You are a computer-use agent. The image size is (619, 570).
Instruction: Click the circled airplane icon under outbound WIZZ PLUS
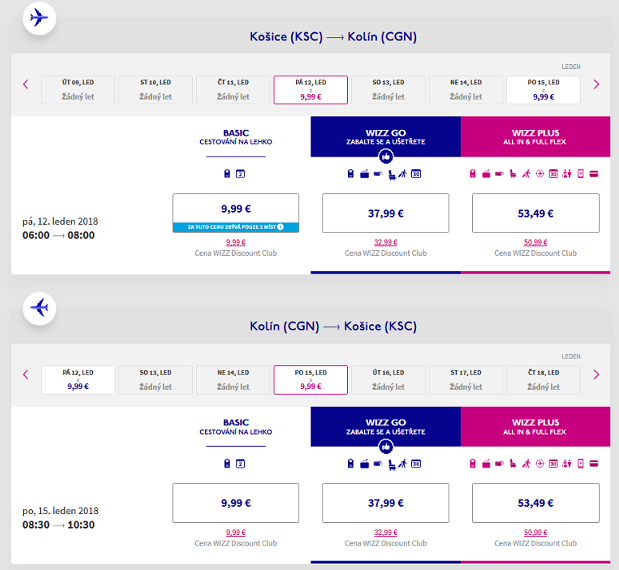[x=540, y=174]
